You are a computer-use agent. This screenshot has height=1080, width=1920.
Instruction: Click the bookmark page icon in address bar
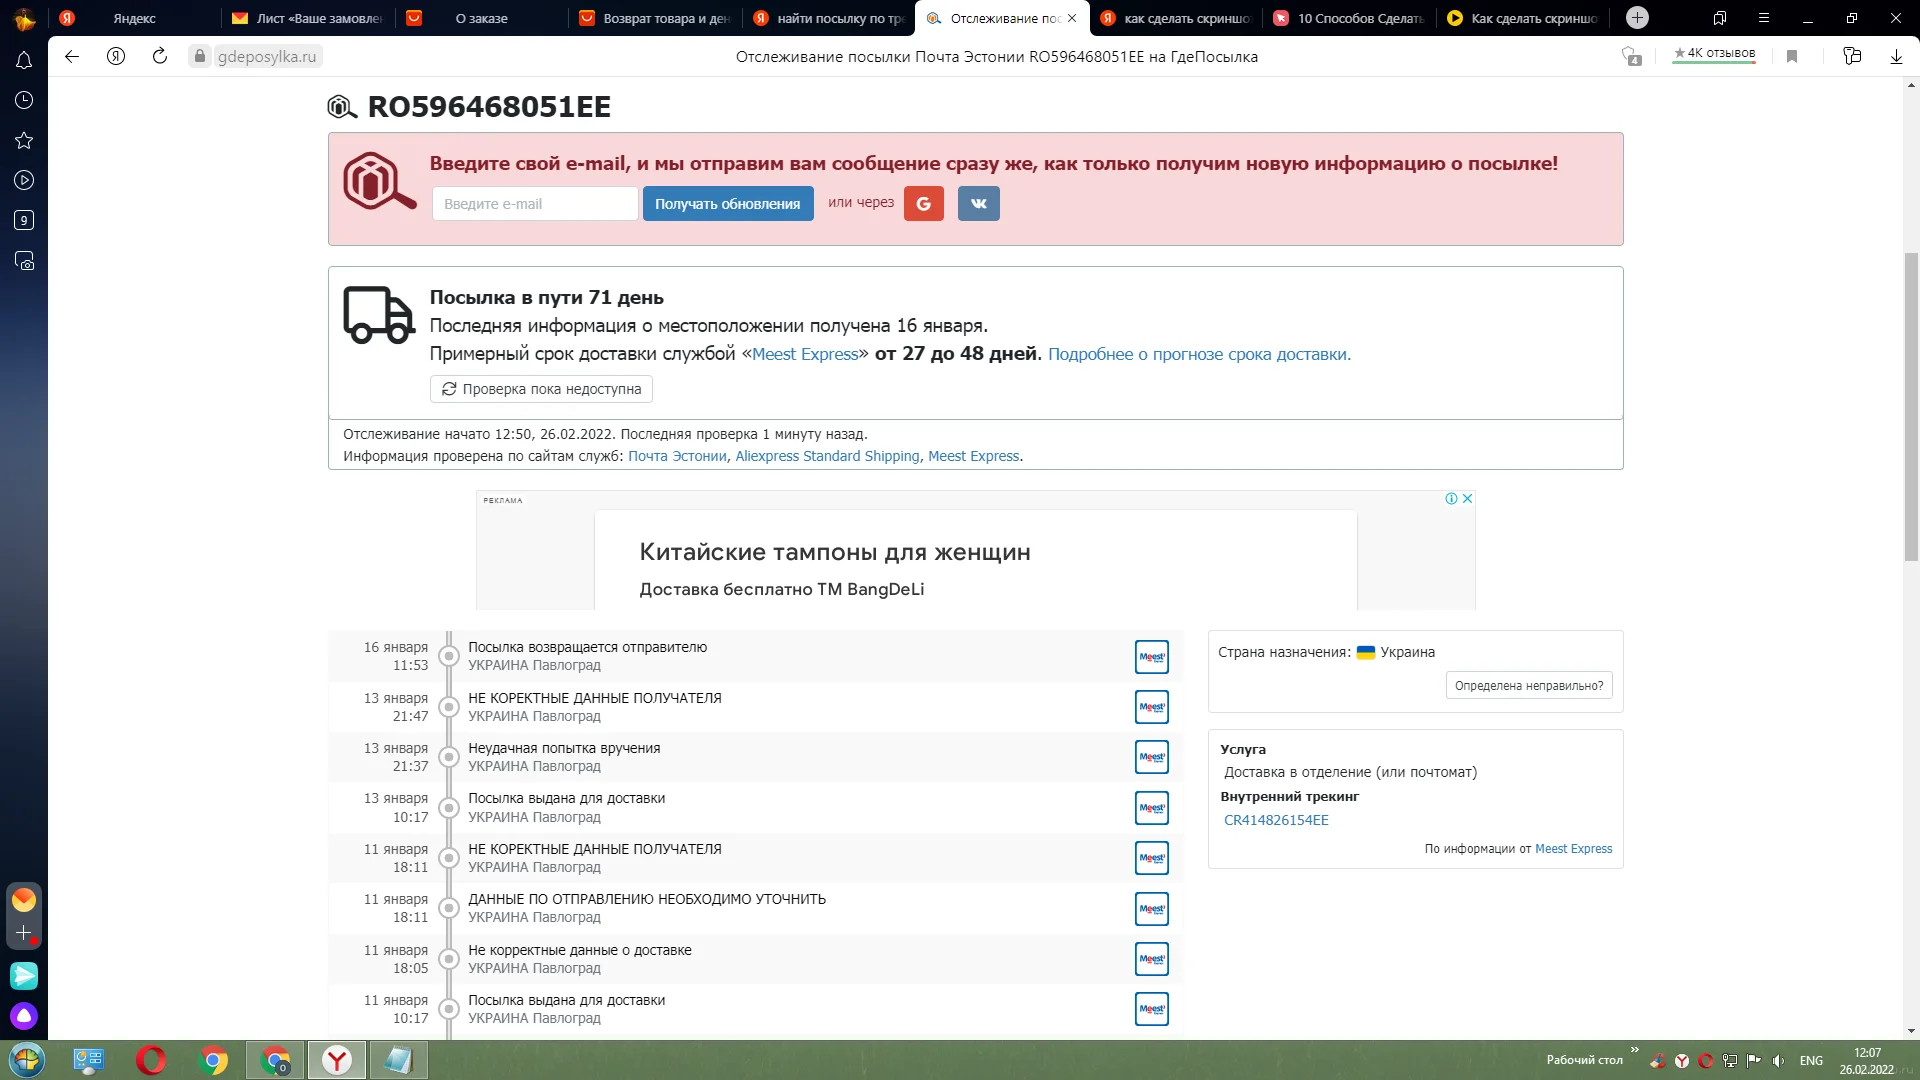pos(1792,57)
